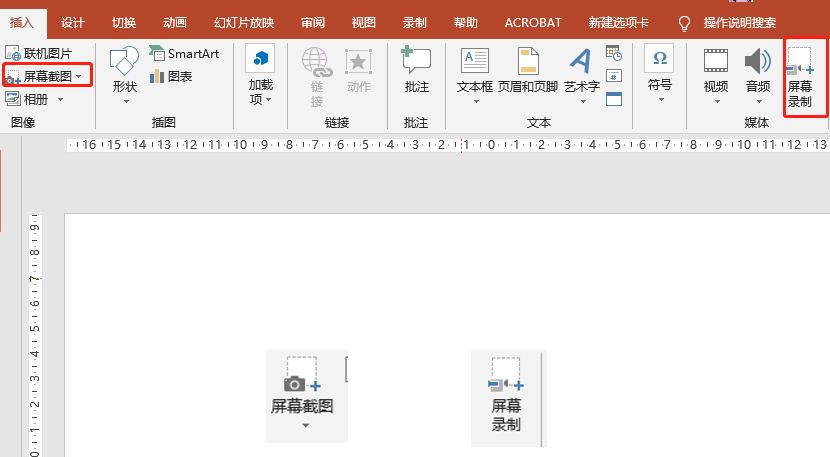Open the 帮助 tab

pos(466,23)
